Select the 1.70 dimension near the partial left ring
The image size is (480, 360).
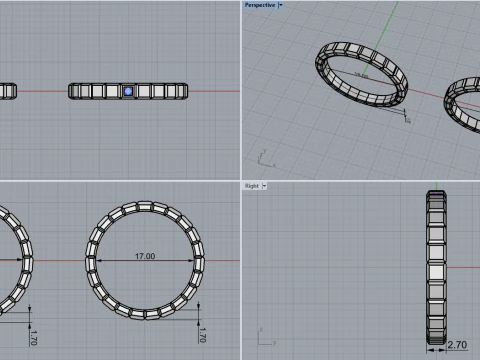click(x=33, y=338)
